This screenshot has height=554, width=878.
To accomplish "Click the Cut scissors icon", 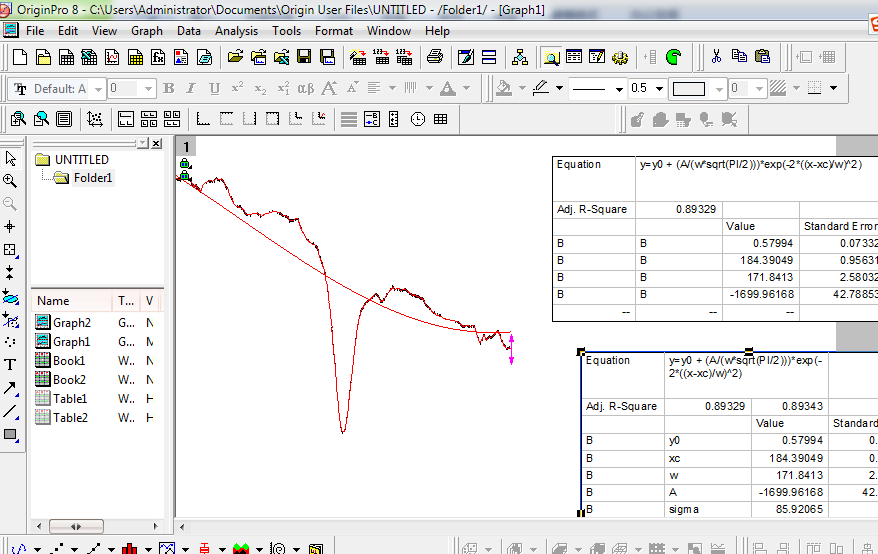I will [716, 57].
